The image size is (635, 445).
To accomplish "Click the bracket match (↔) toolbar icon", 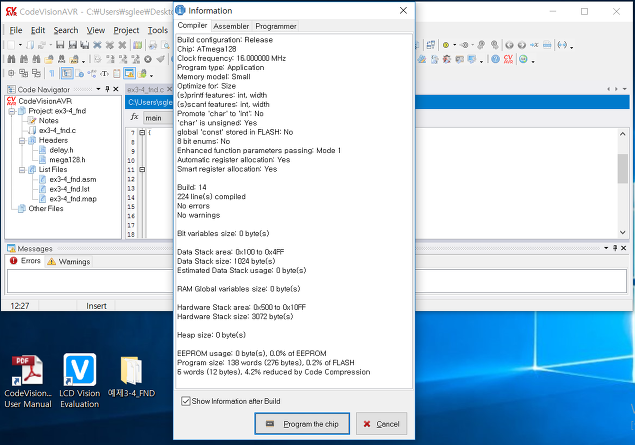I will coord(562,45).
